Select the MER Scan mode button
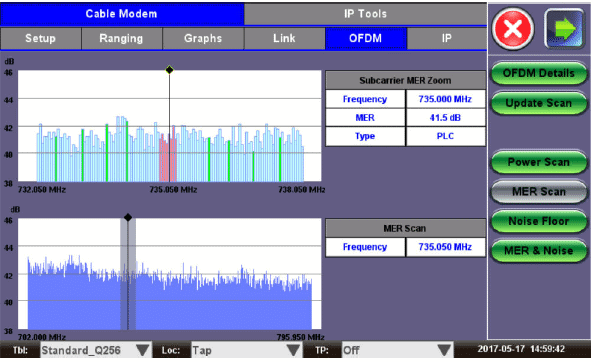593x362 pixels. (539, 191)
